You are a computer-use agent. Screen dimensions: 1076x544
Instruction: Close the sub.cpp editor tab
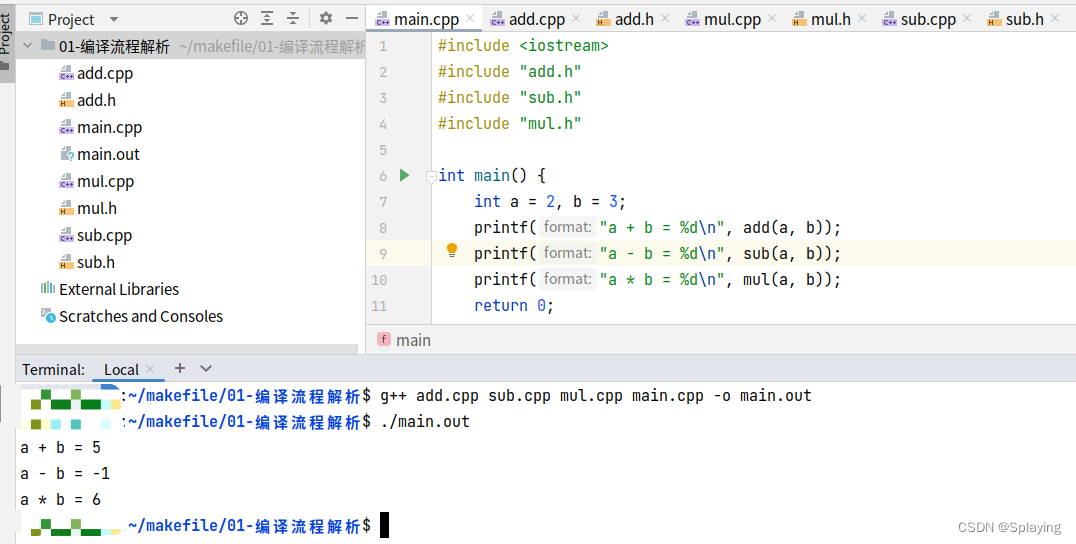967,19
